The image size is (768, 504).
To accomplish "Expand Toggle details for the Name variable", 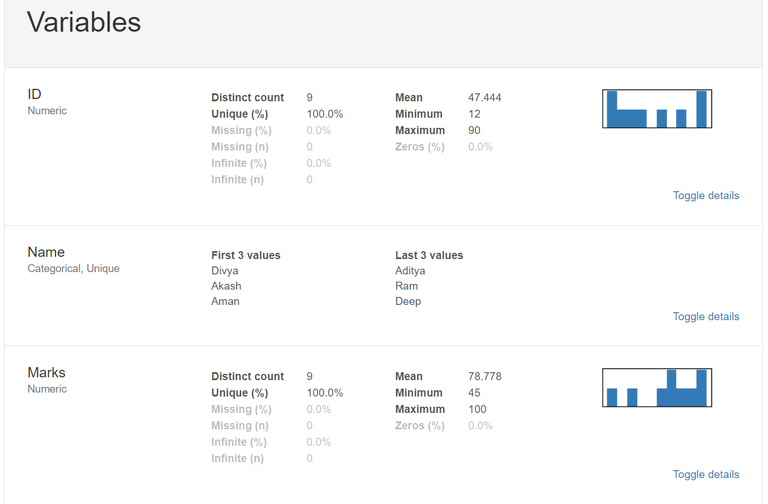I will point(705,316).
